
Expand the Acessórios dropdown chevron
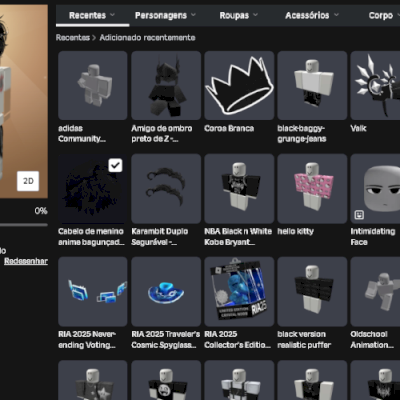(336, 15)
